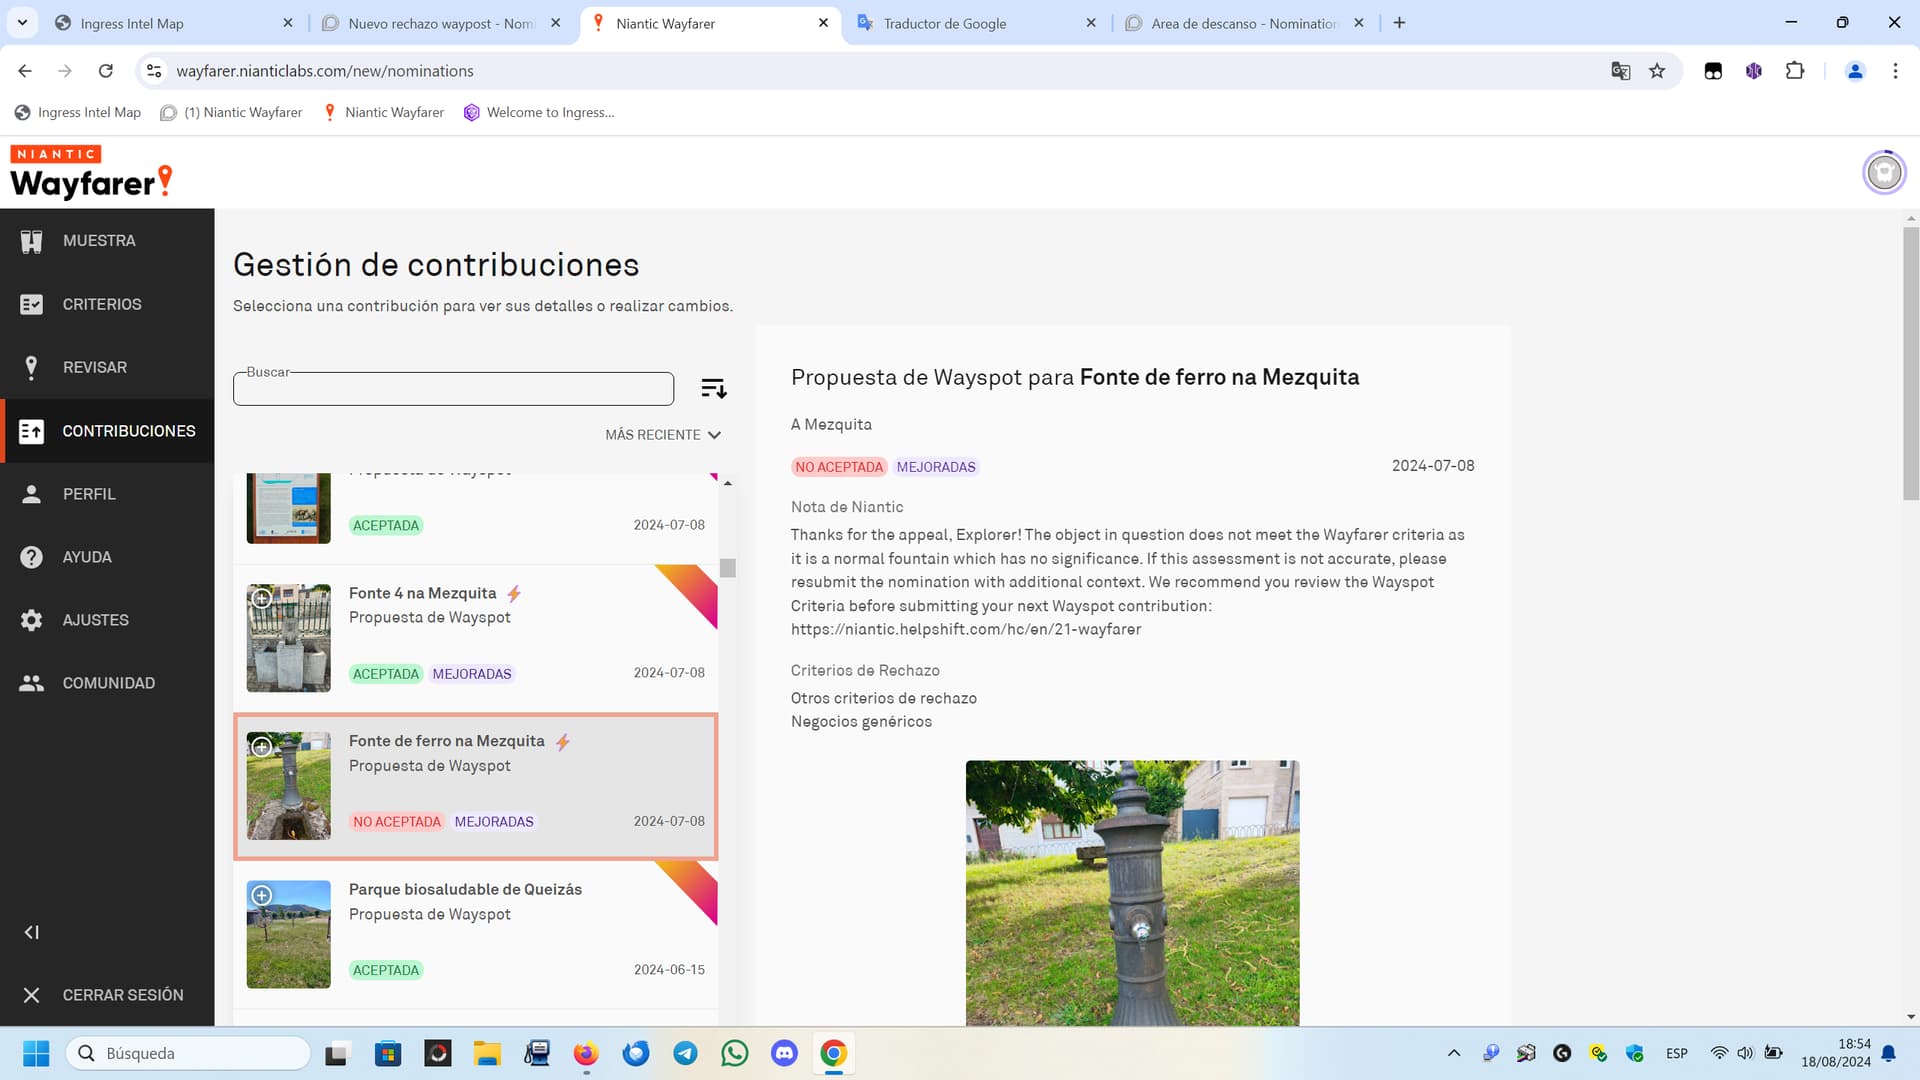Click the Revisar pin sidebar icon
The height and width of the screenshot is (1080, 1920).
coord(31,367)
